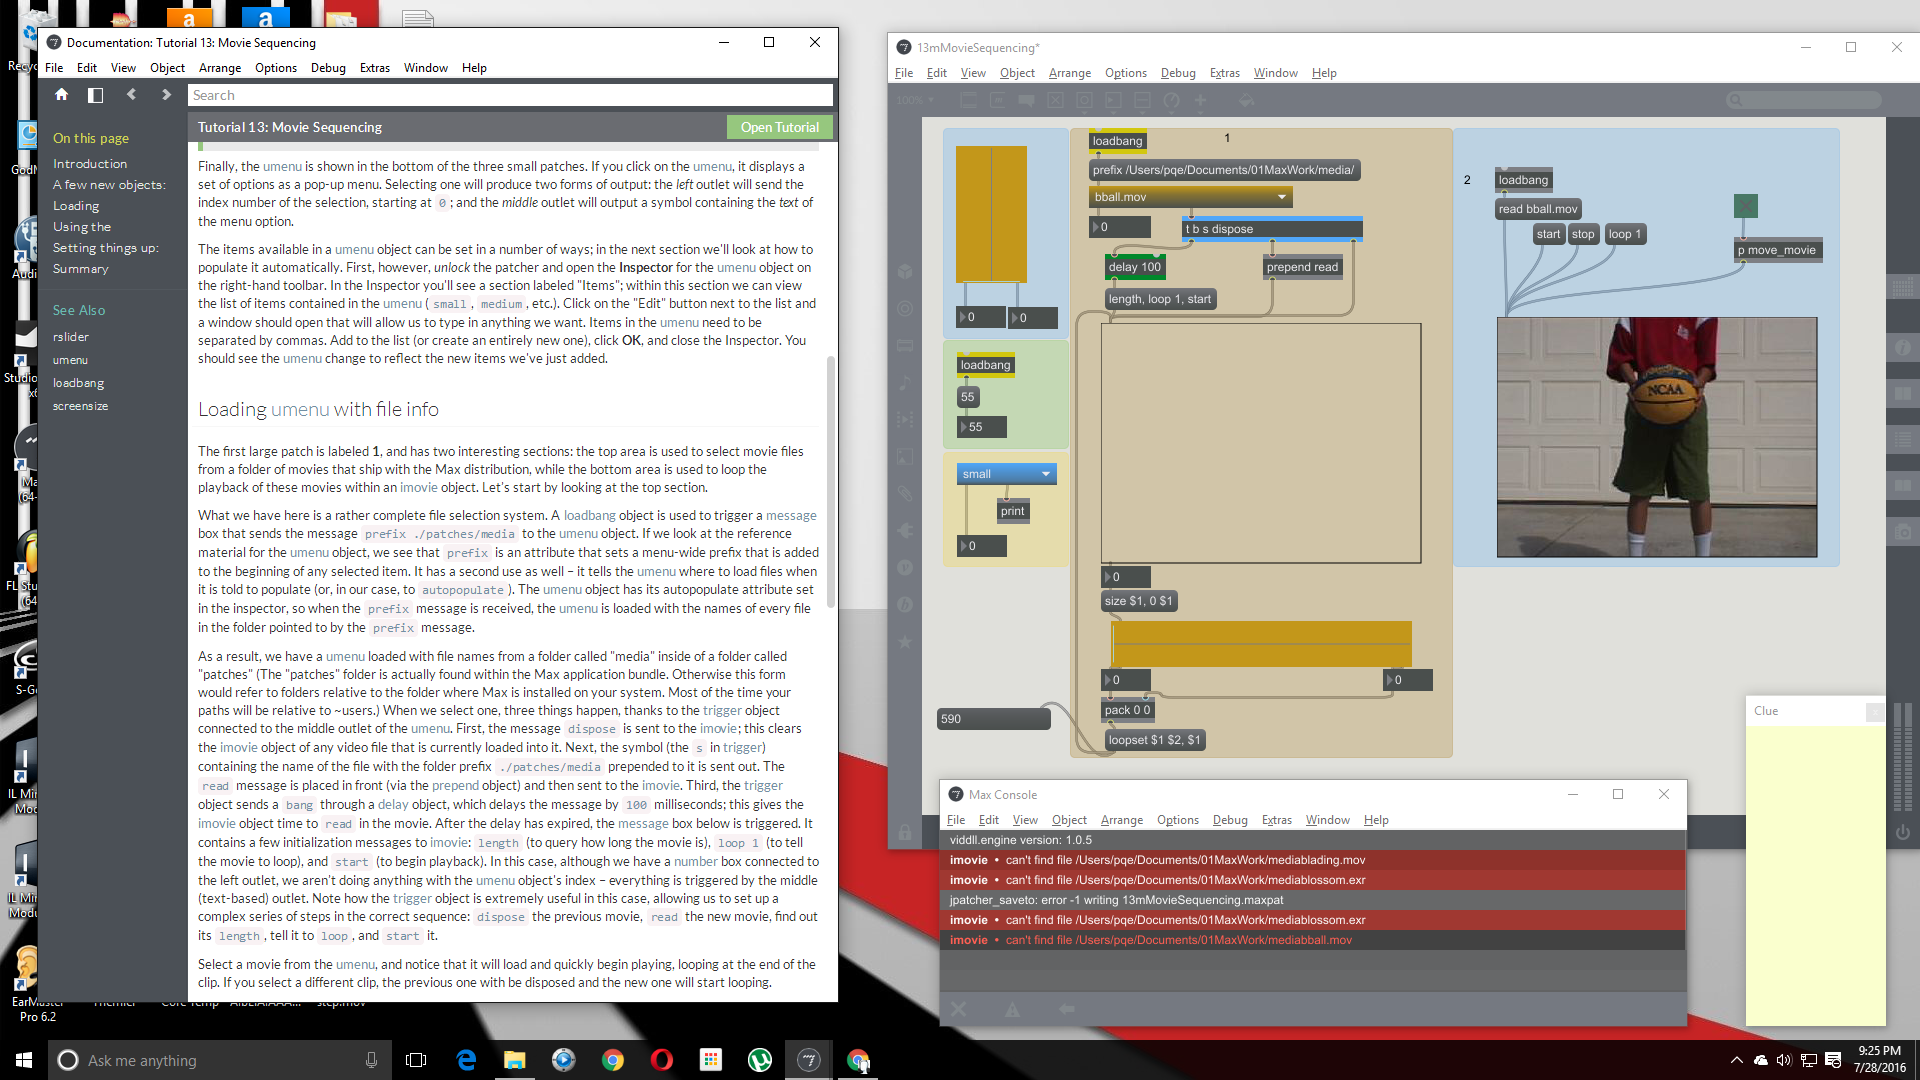Click the 'loop 1' message box
1920x1080 pixels.
tap(1624, 234)
